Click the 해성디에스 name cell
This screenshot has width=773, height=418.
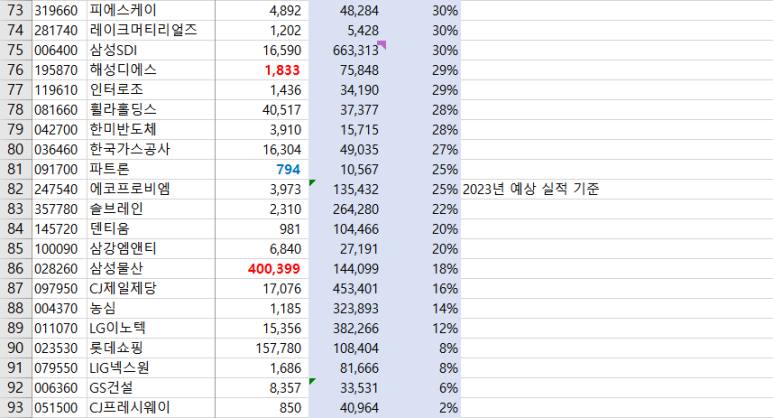tap(151, 70)
